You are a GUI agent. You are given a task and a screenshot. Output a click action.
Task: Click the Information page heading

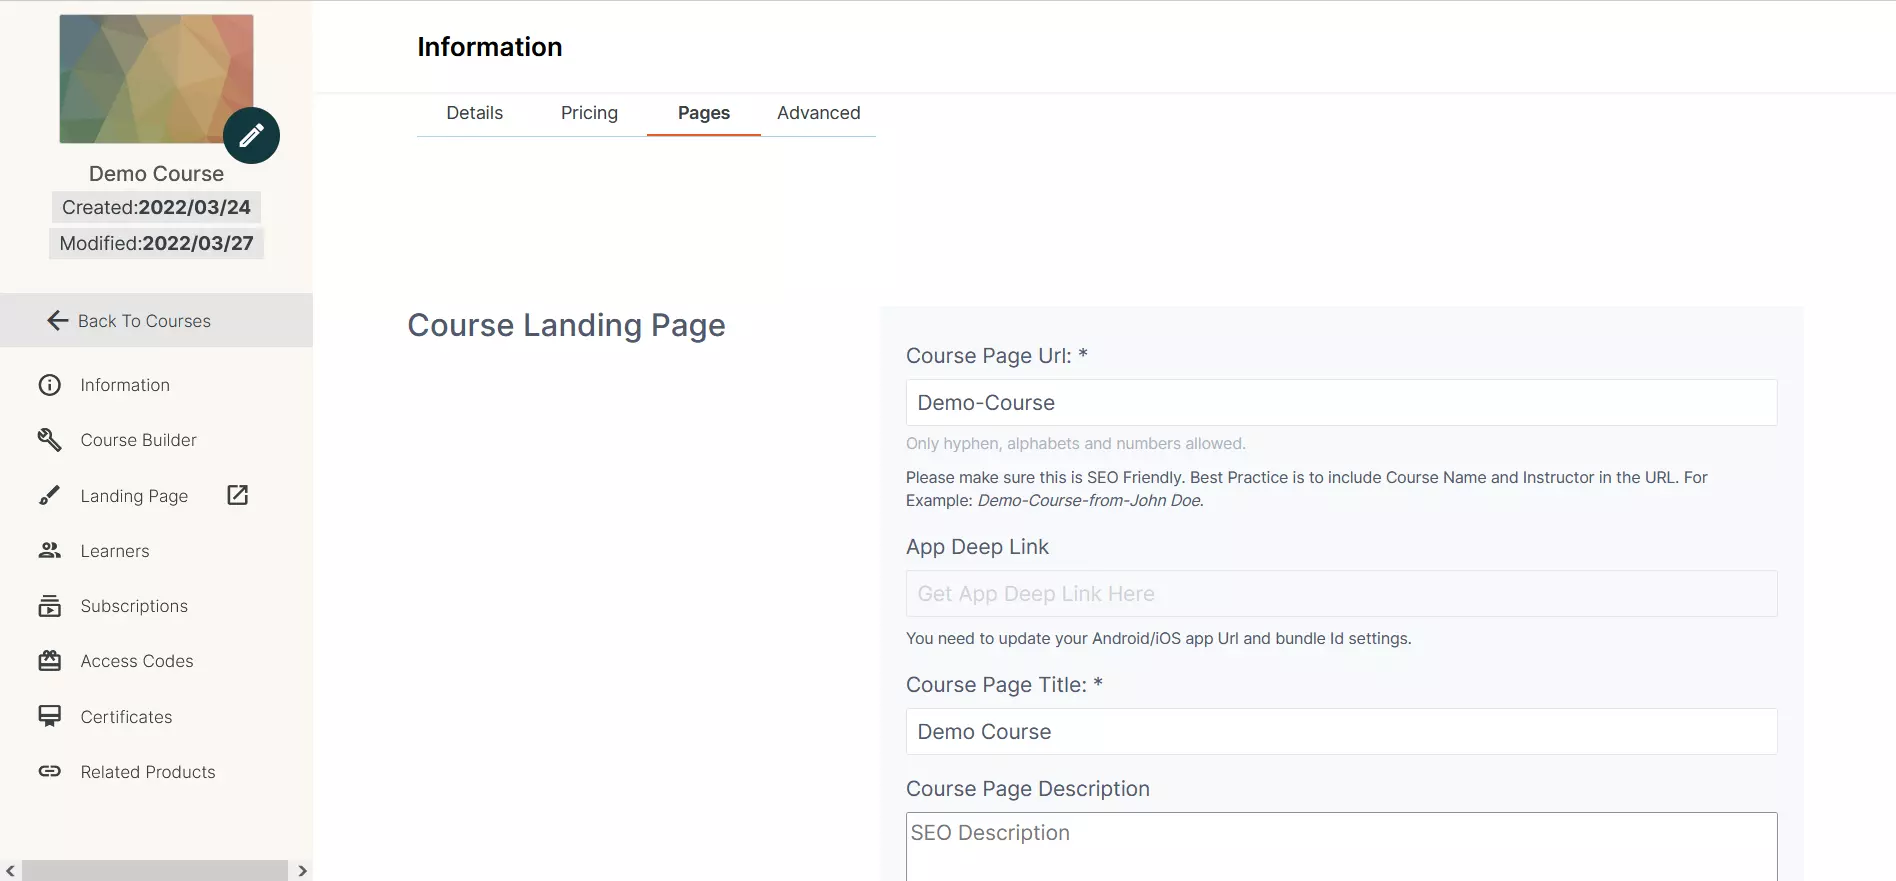tap(490, 47)
